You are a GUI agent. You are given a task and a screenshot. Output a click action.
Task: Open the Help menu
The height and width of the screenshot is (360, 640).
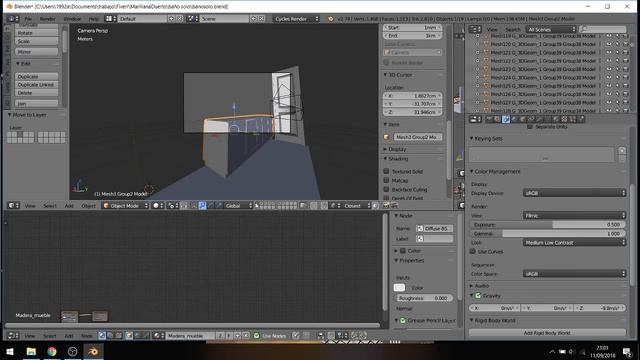pyautogui.click(x=93, y=19)
